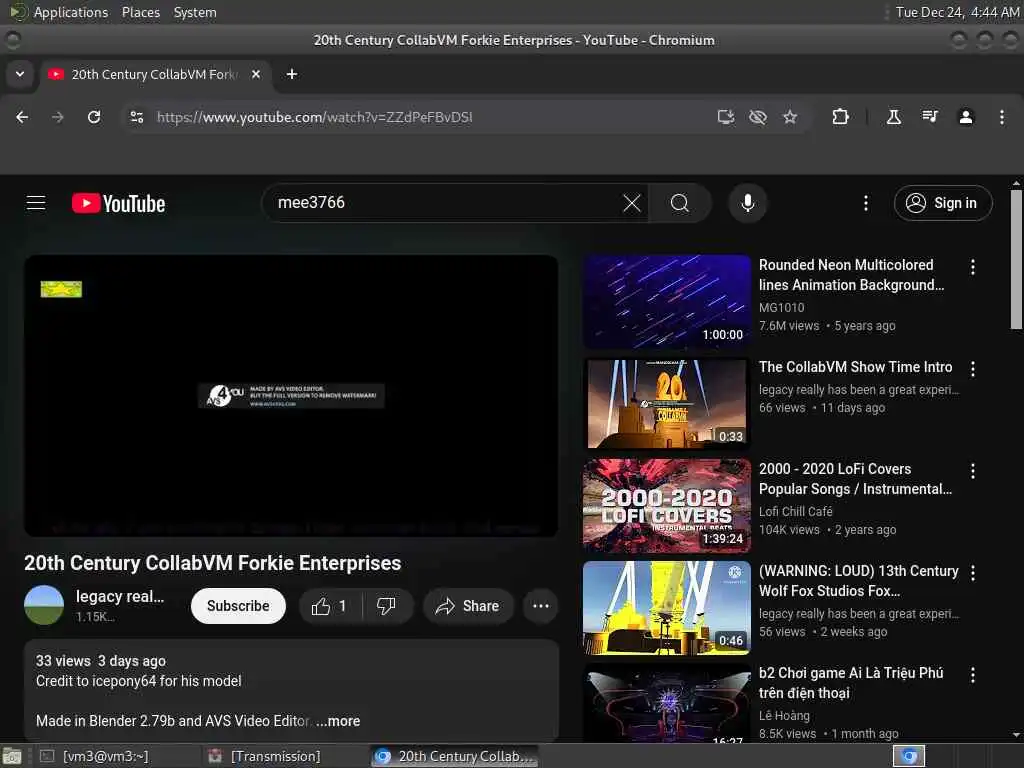Viewport: 1024px width, 768px height.
Task: Open options for CollabVM Show Time Intro
Action: tap(972, 369)
